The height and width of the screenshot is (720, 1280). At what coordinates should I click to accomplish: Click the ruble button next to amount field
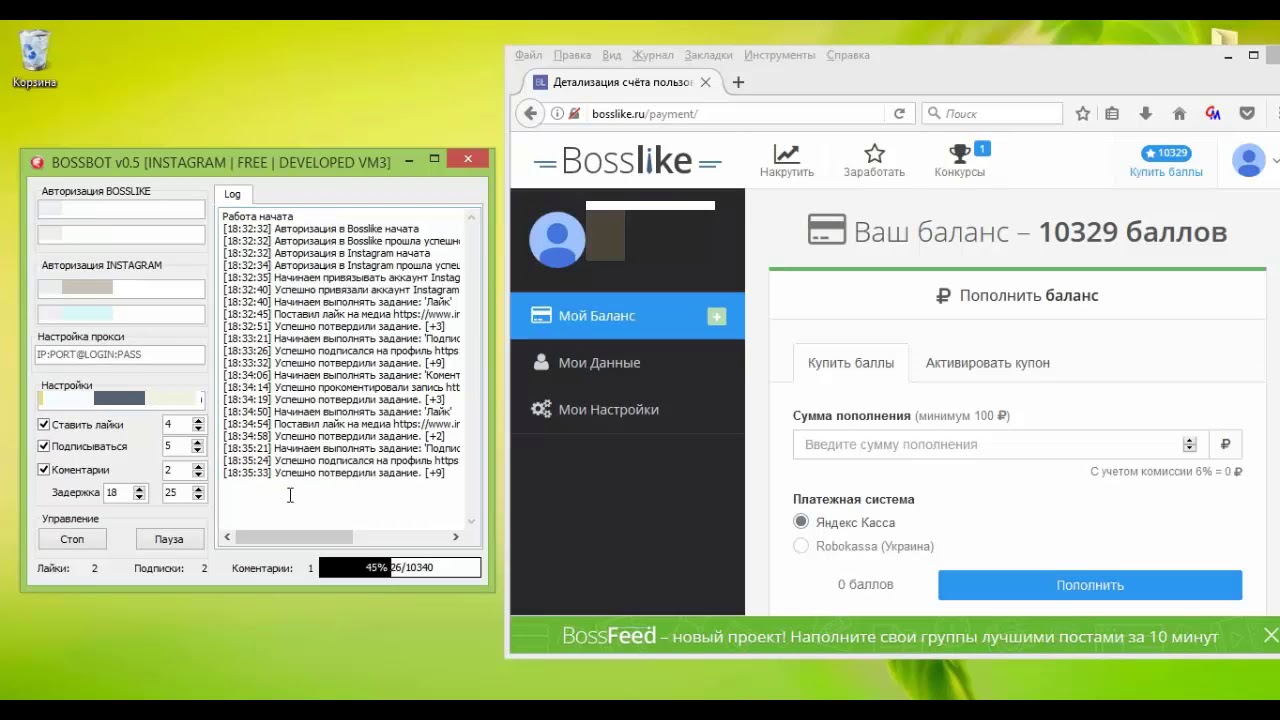point(1225,444)
